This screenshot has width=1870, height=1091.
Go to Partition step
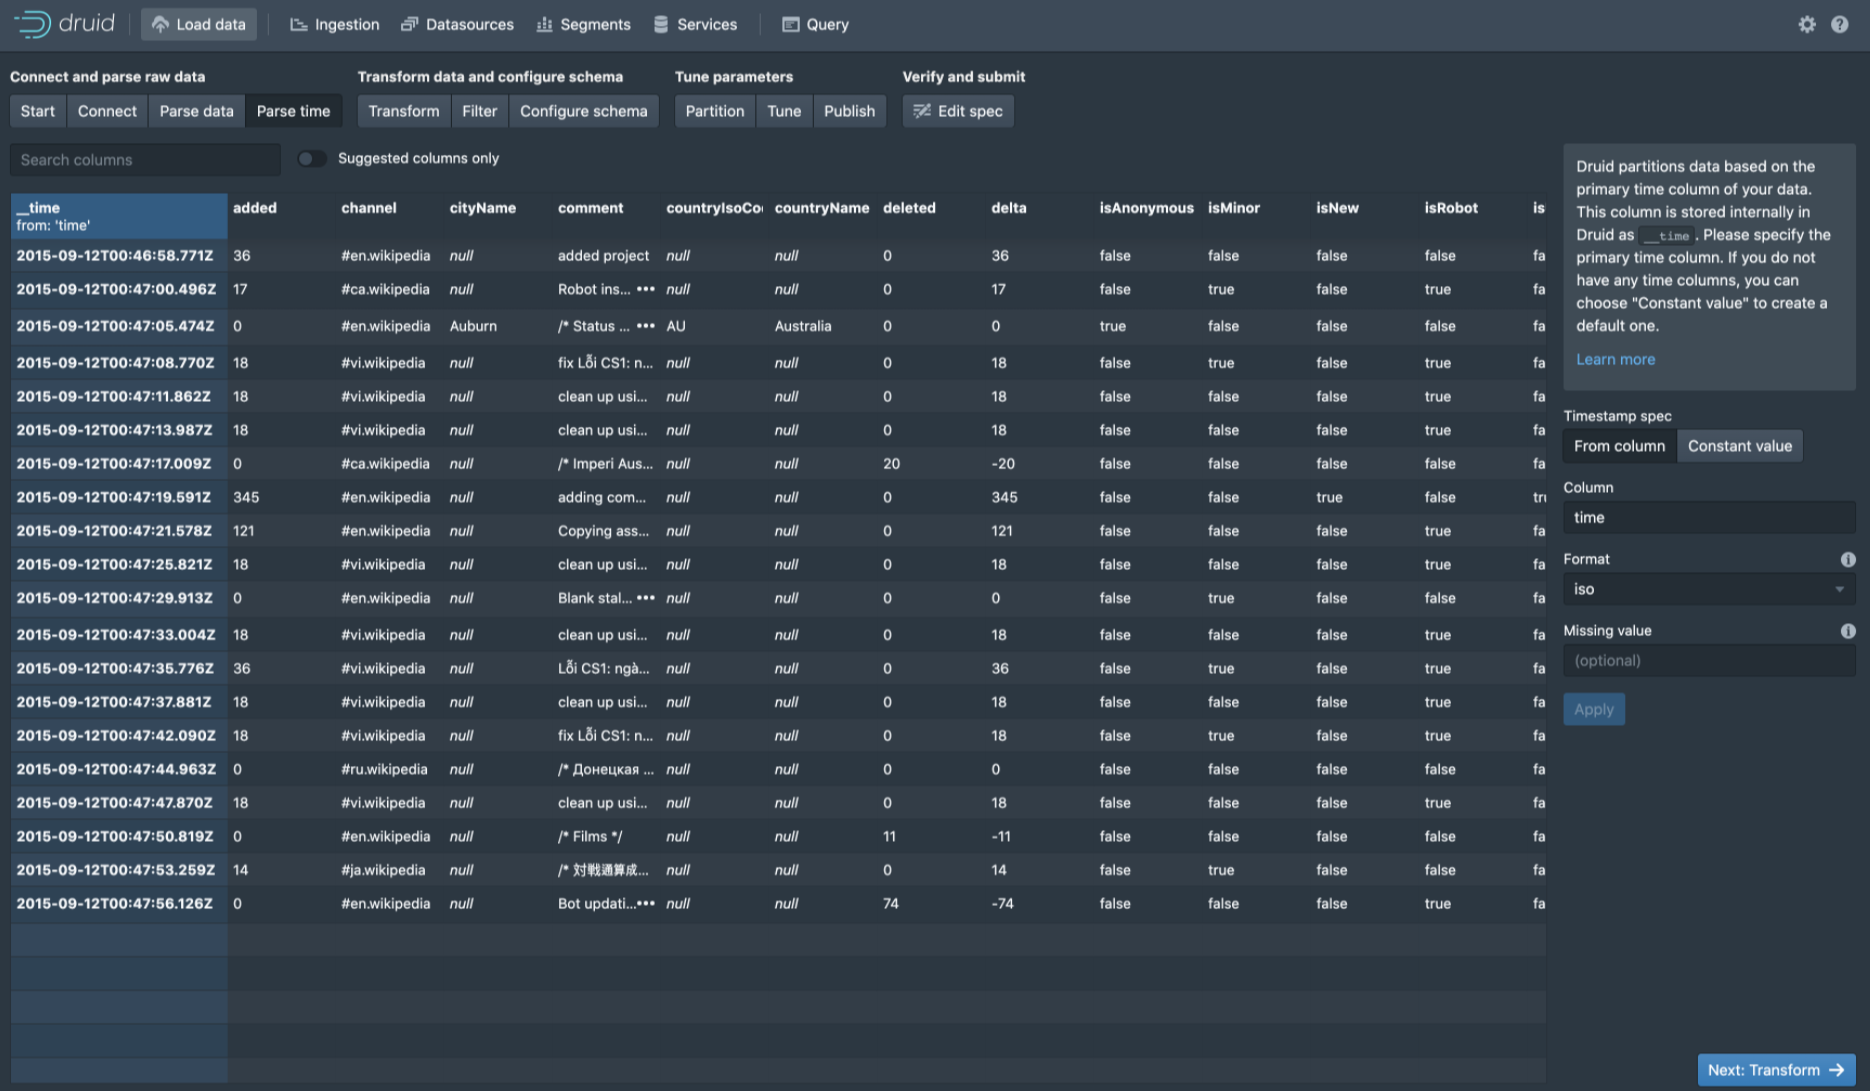[714, 111]
